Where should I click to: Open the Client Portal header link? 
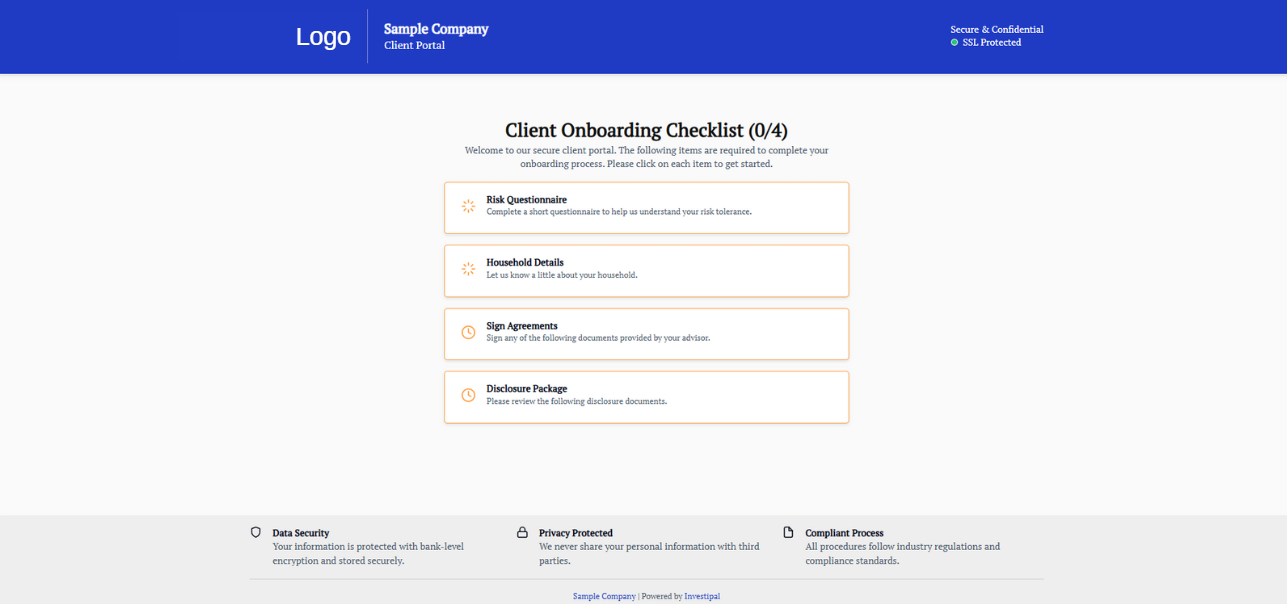click(x=414, y=45)
